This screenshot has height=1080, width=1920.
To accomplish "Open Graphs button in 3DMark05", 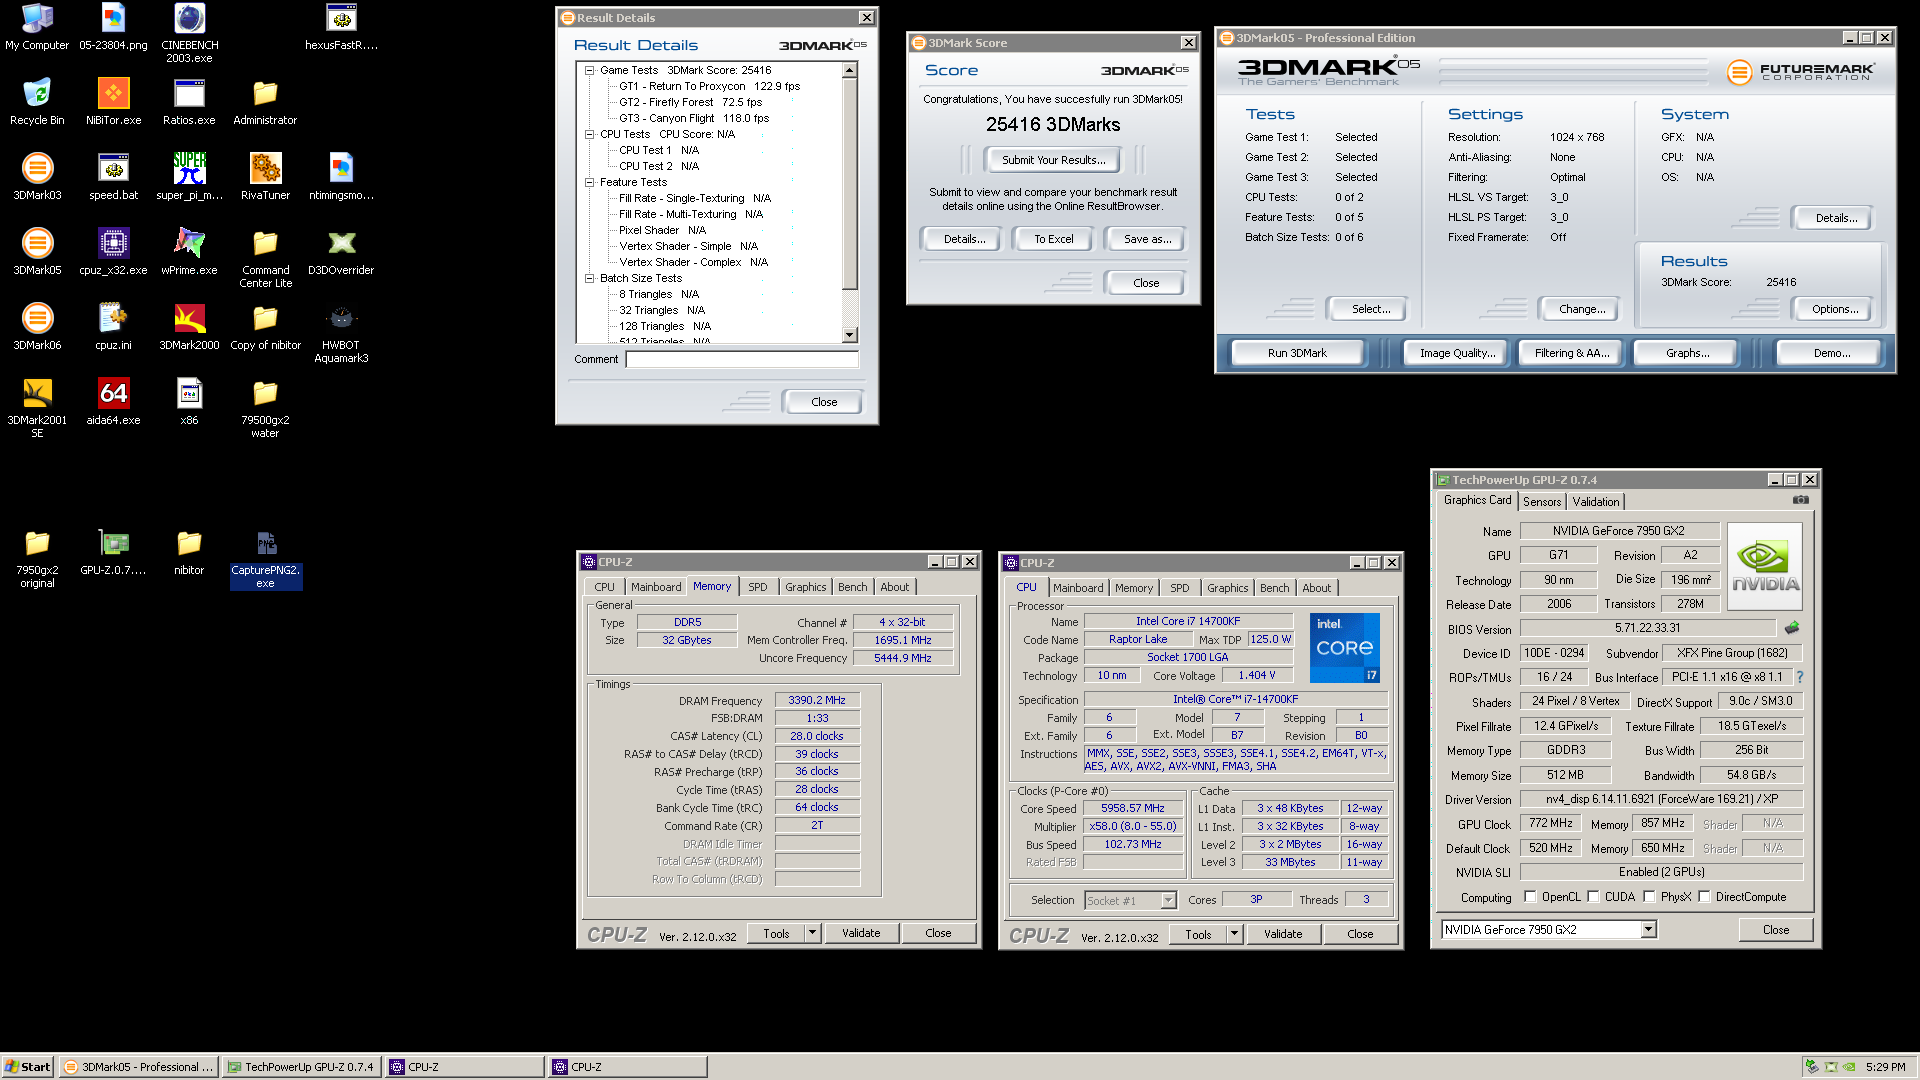I will (1687, 353).
